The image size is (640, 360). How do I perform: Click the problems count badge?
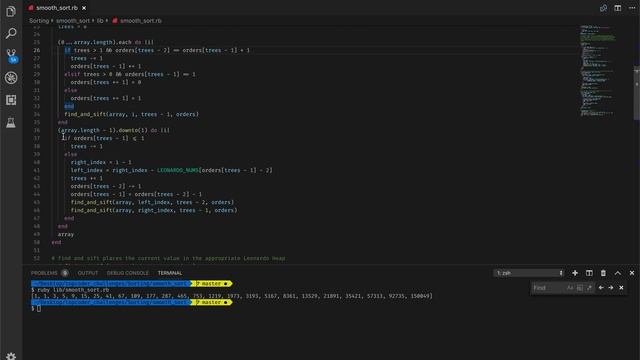point(64,273)
